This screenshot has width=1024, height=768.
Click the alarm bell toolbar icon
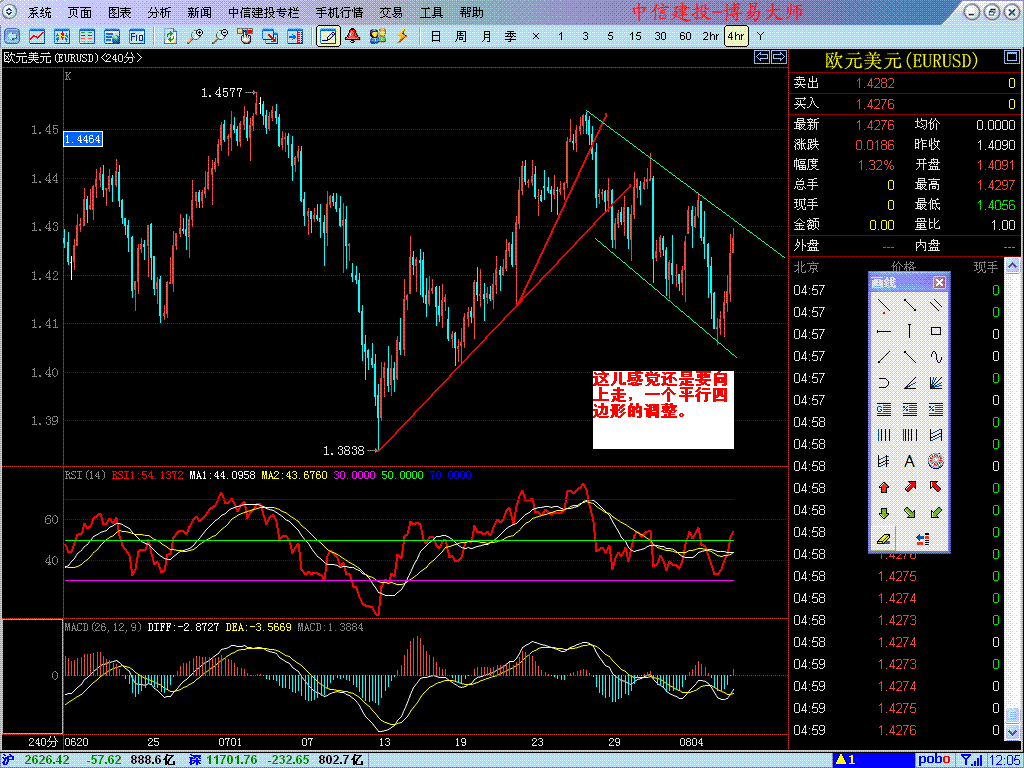(x=353, y=37)
